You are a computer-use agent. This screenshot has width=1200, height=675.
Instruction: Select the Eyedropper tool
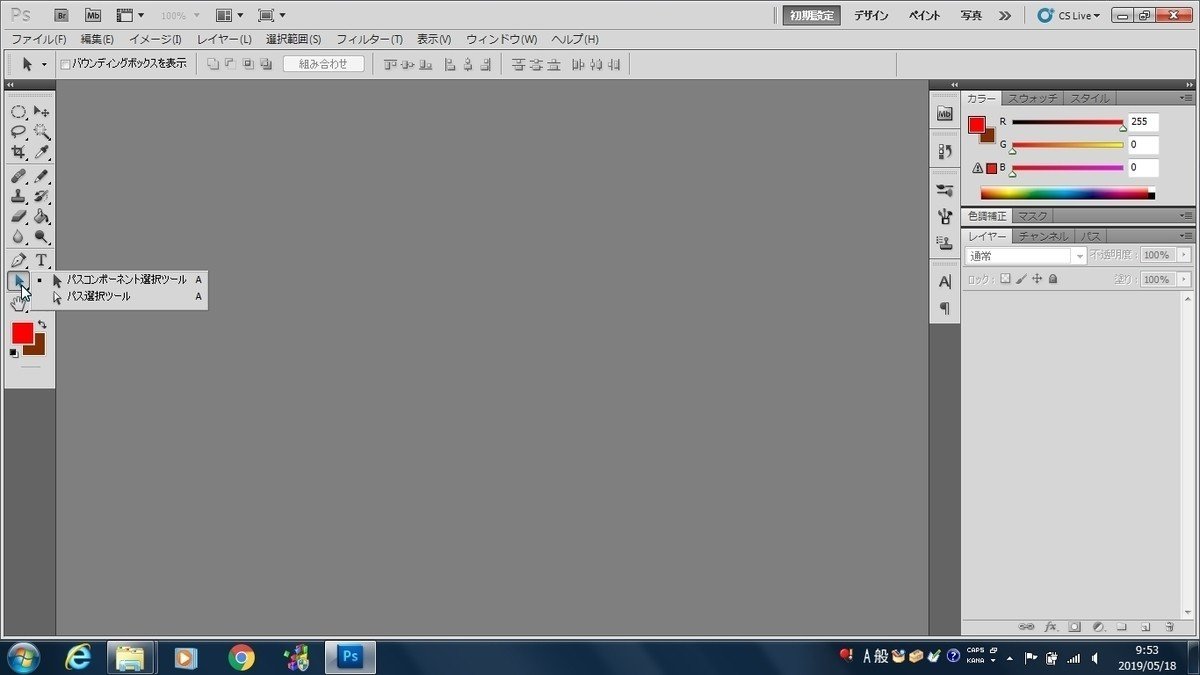click(x=41, y=153)
